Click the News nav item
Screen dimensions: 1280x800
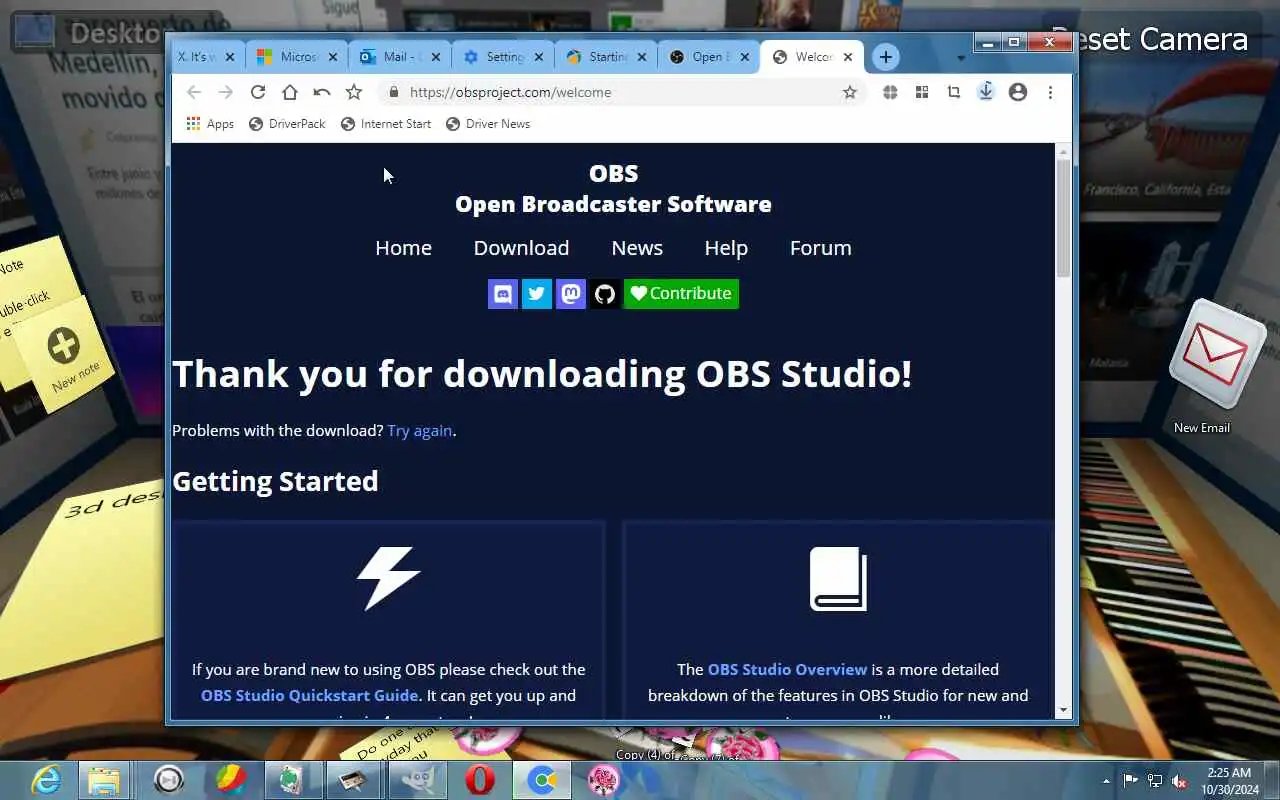(637, 248)
